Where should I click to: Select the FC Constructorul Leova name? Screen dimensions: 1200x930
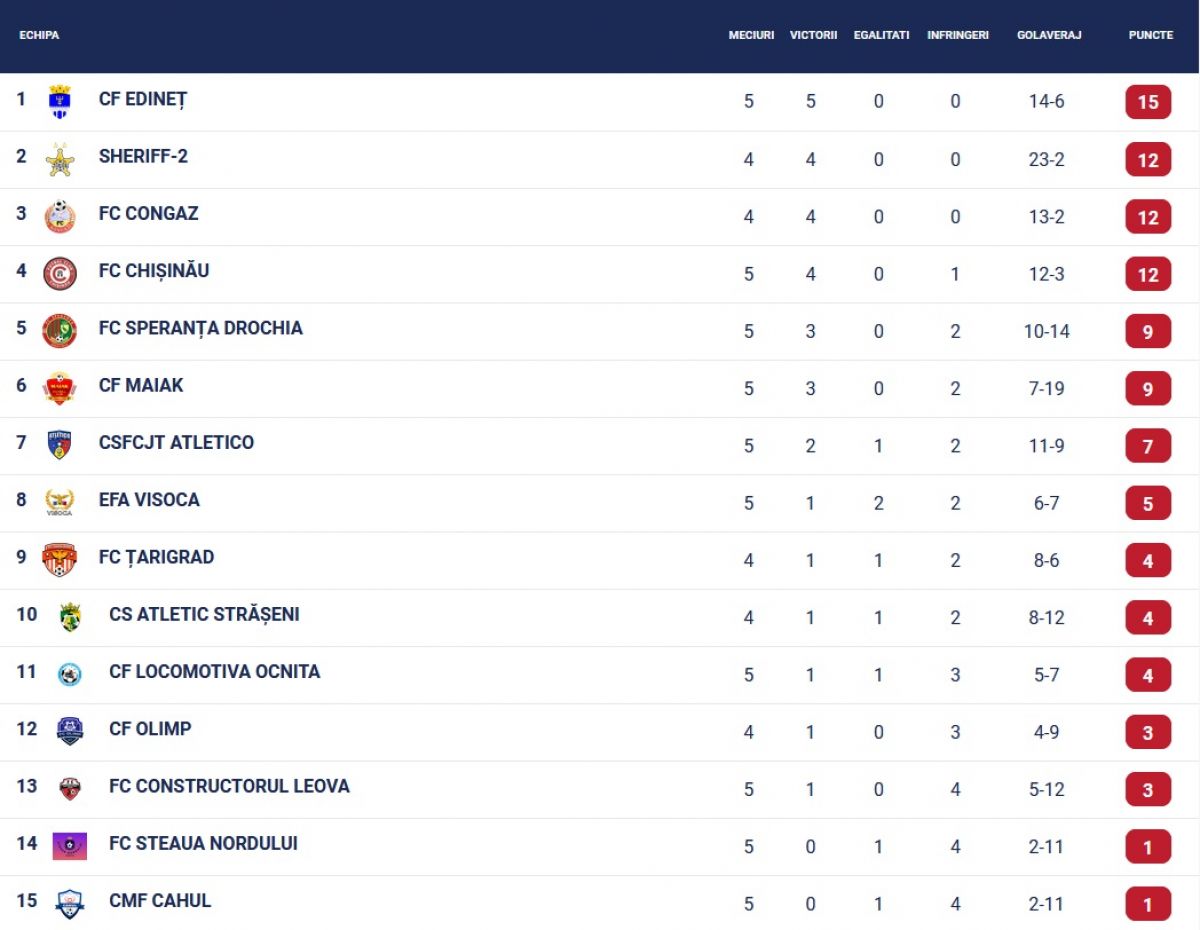[229, 786]
